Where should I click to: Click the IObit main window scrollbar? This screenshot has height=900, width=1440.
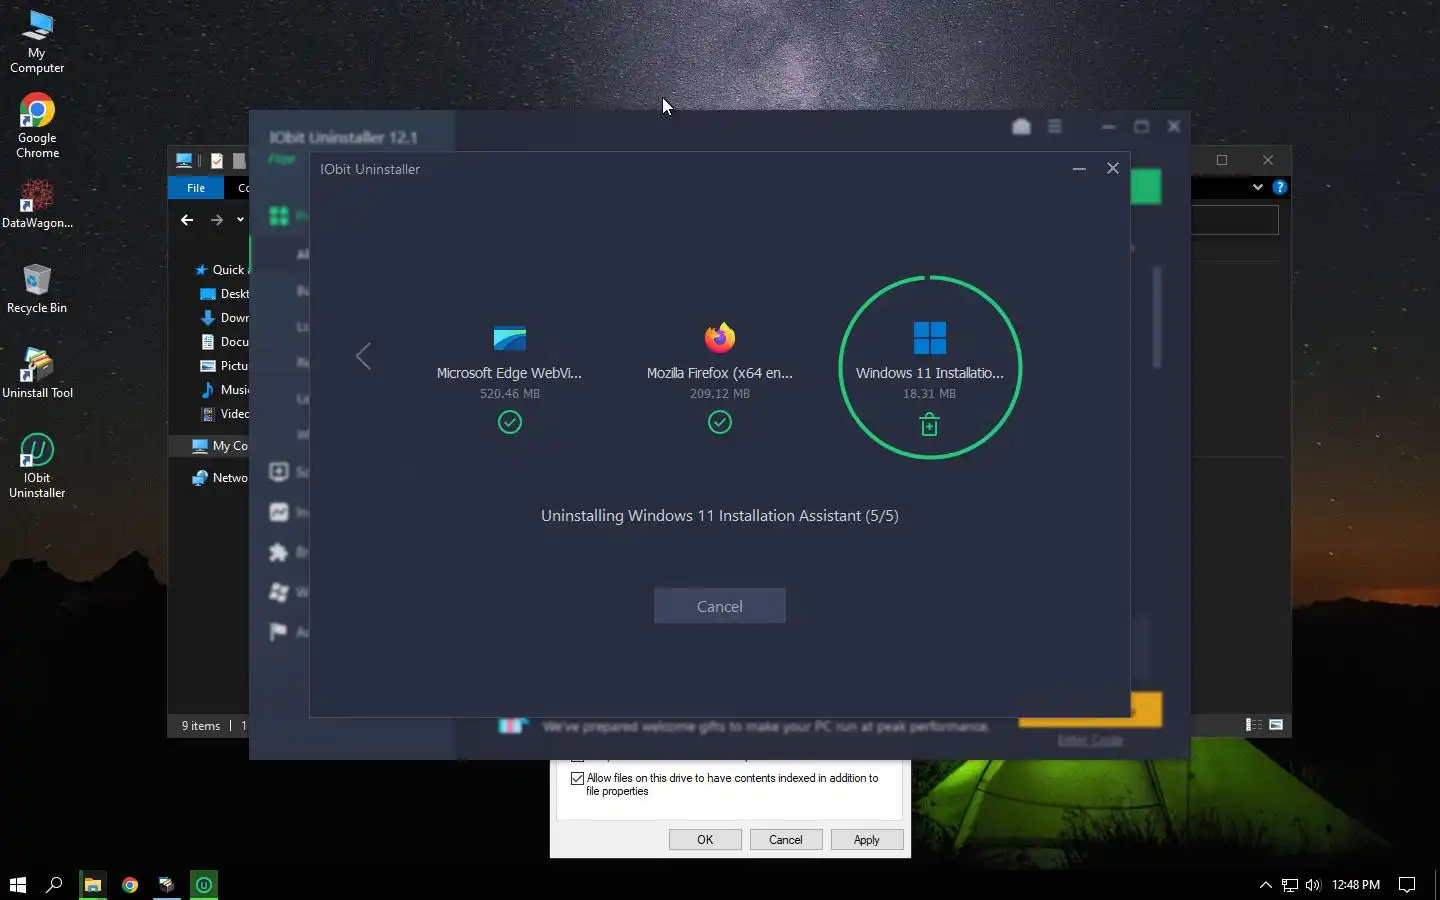pyautogui.click(x=1157, y=316)
